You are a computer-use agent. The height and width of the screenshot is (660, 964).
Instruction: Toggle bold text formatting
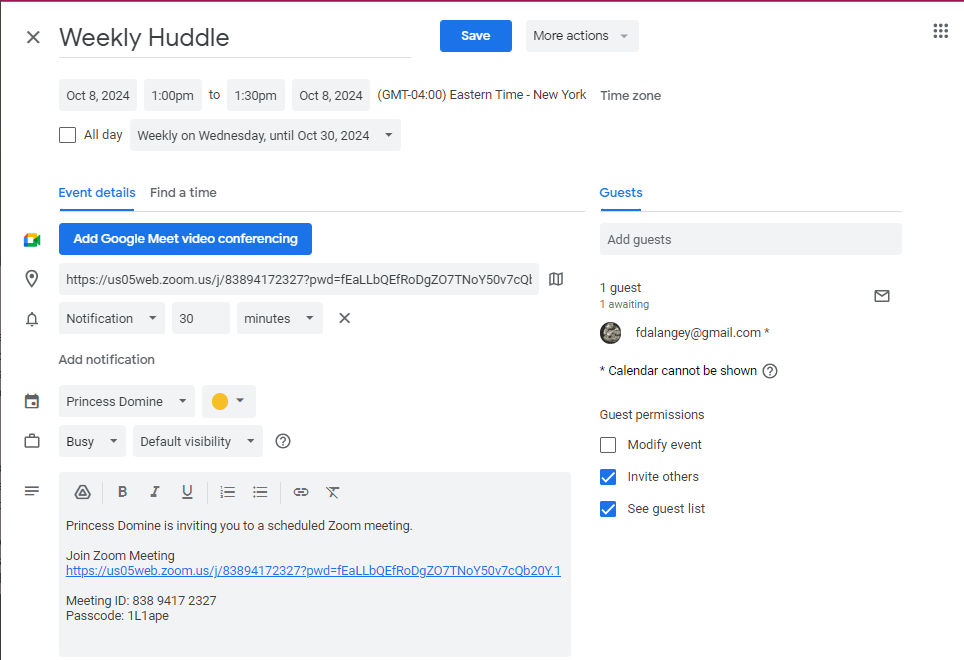pyautogui.click(x=122, y=492)
